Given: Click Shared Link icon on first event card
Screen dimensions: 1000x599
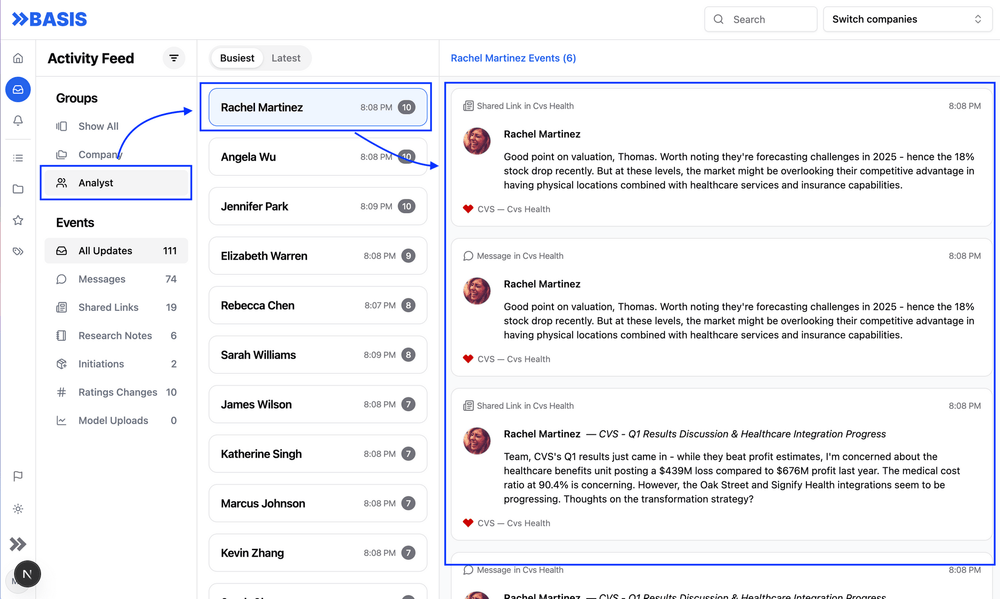Looking at the screenshot, I should (x=468, y=106).
